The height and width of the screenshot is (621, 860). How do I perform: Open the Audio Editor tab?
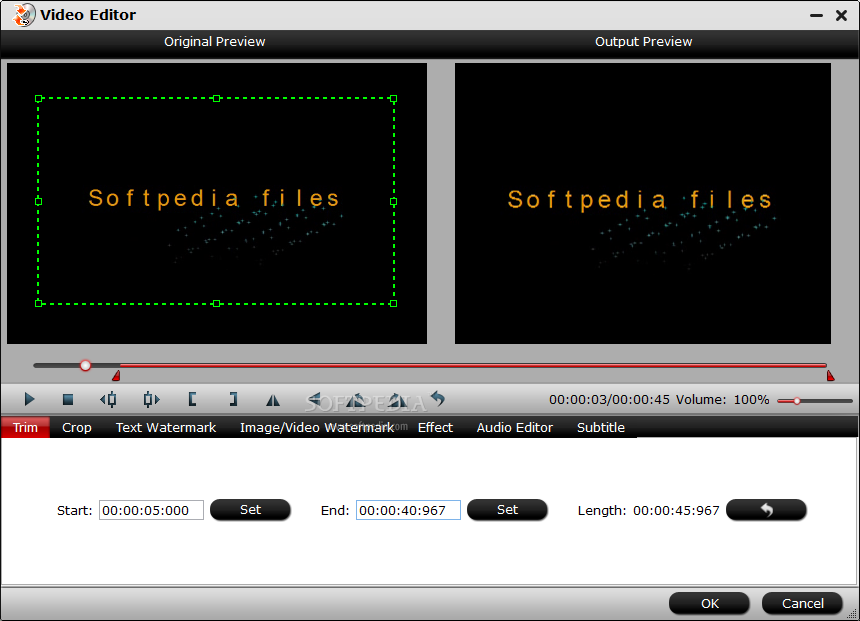pos(514,427)
